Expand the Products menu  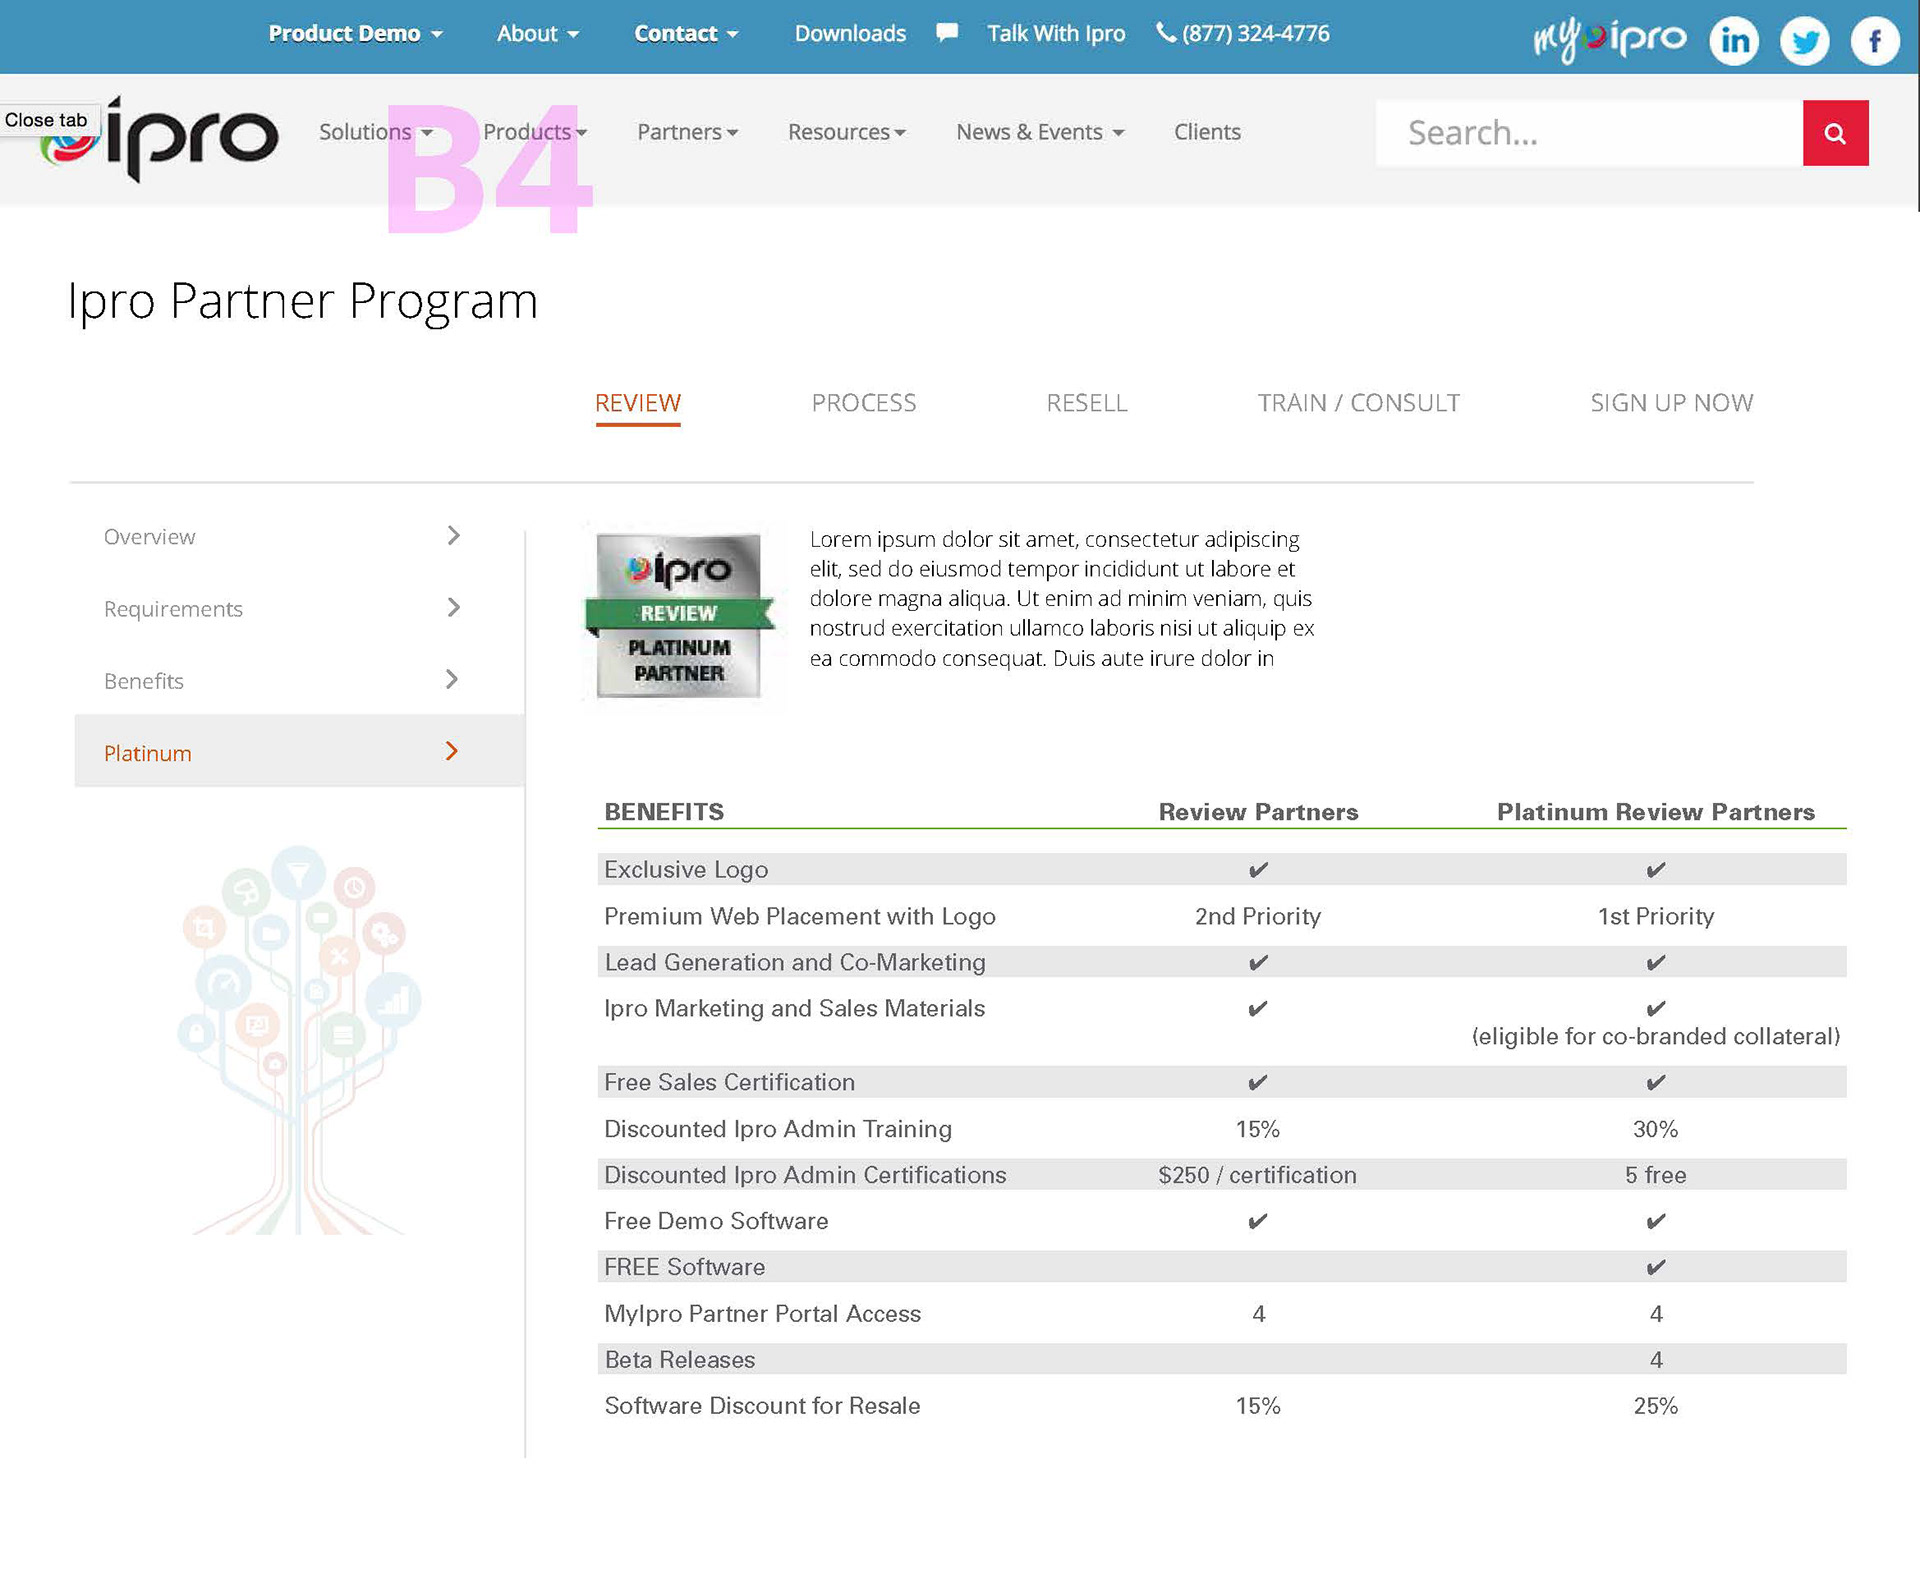point(535,132)
